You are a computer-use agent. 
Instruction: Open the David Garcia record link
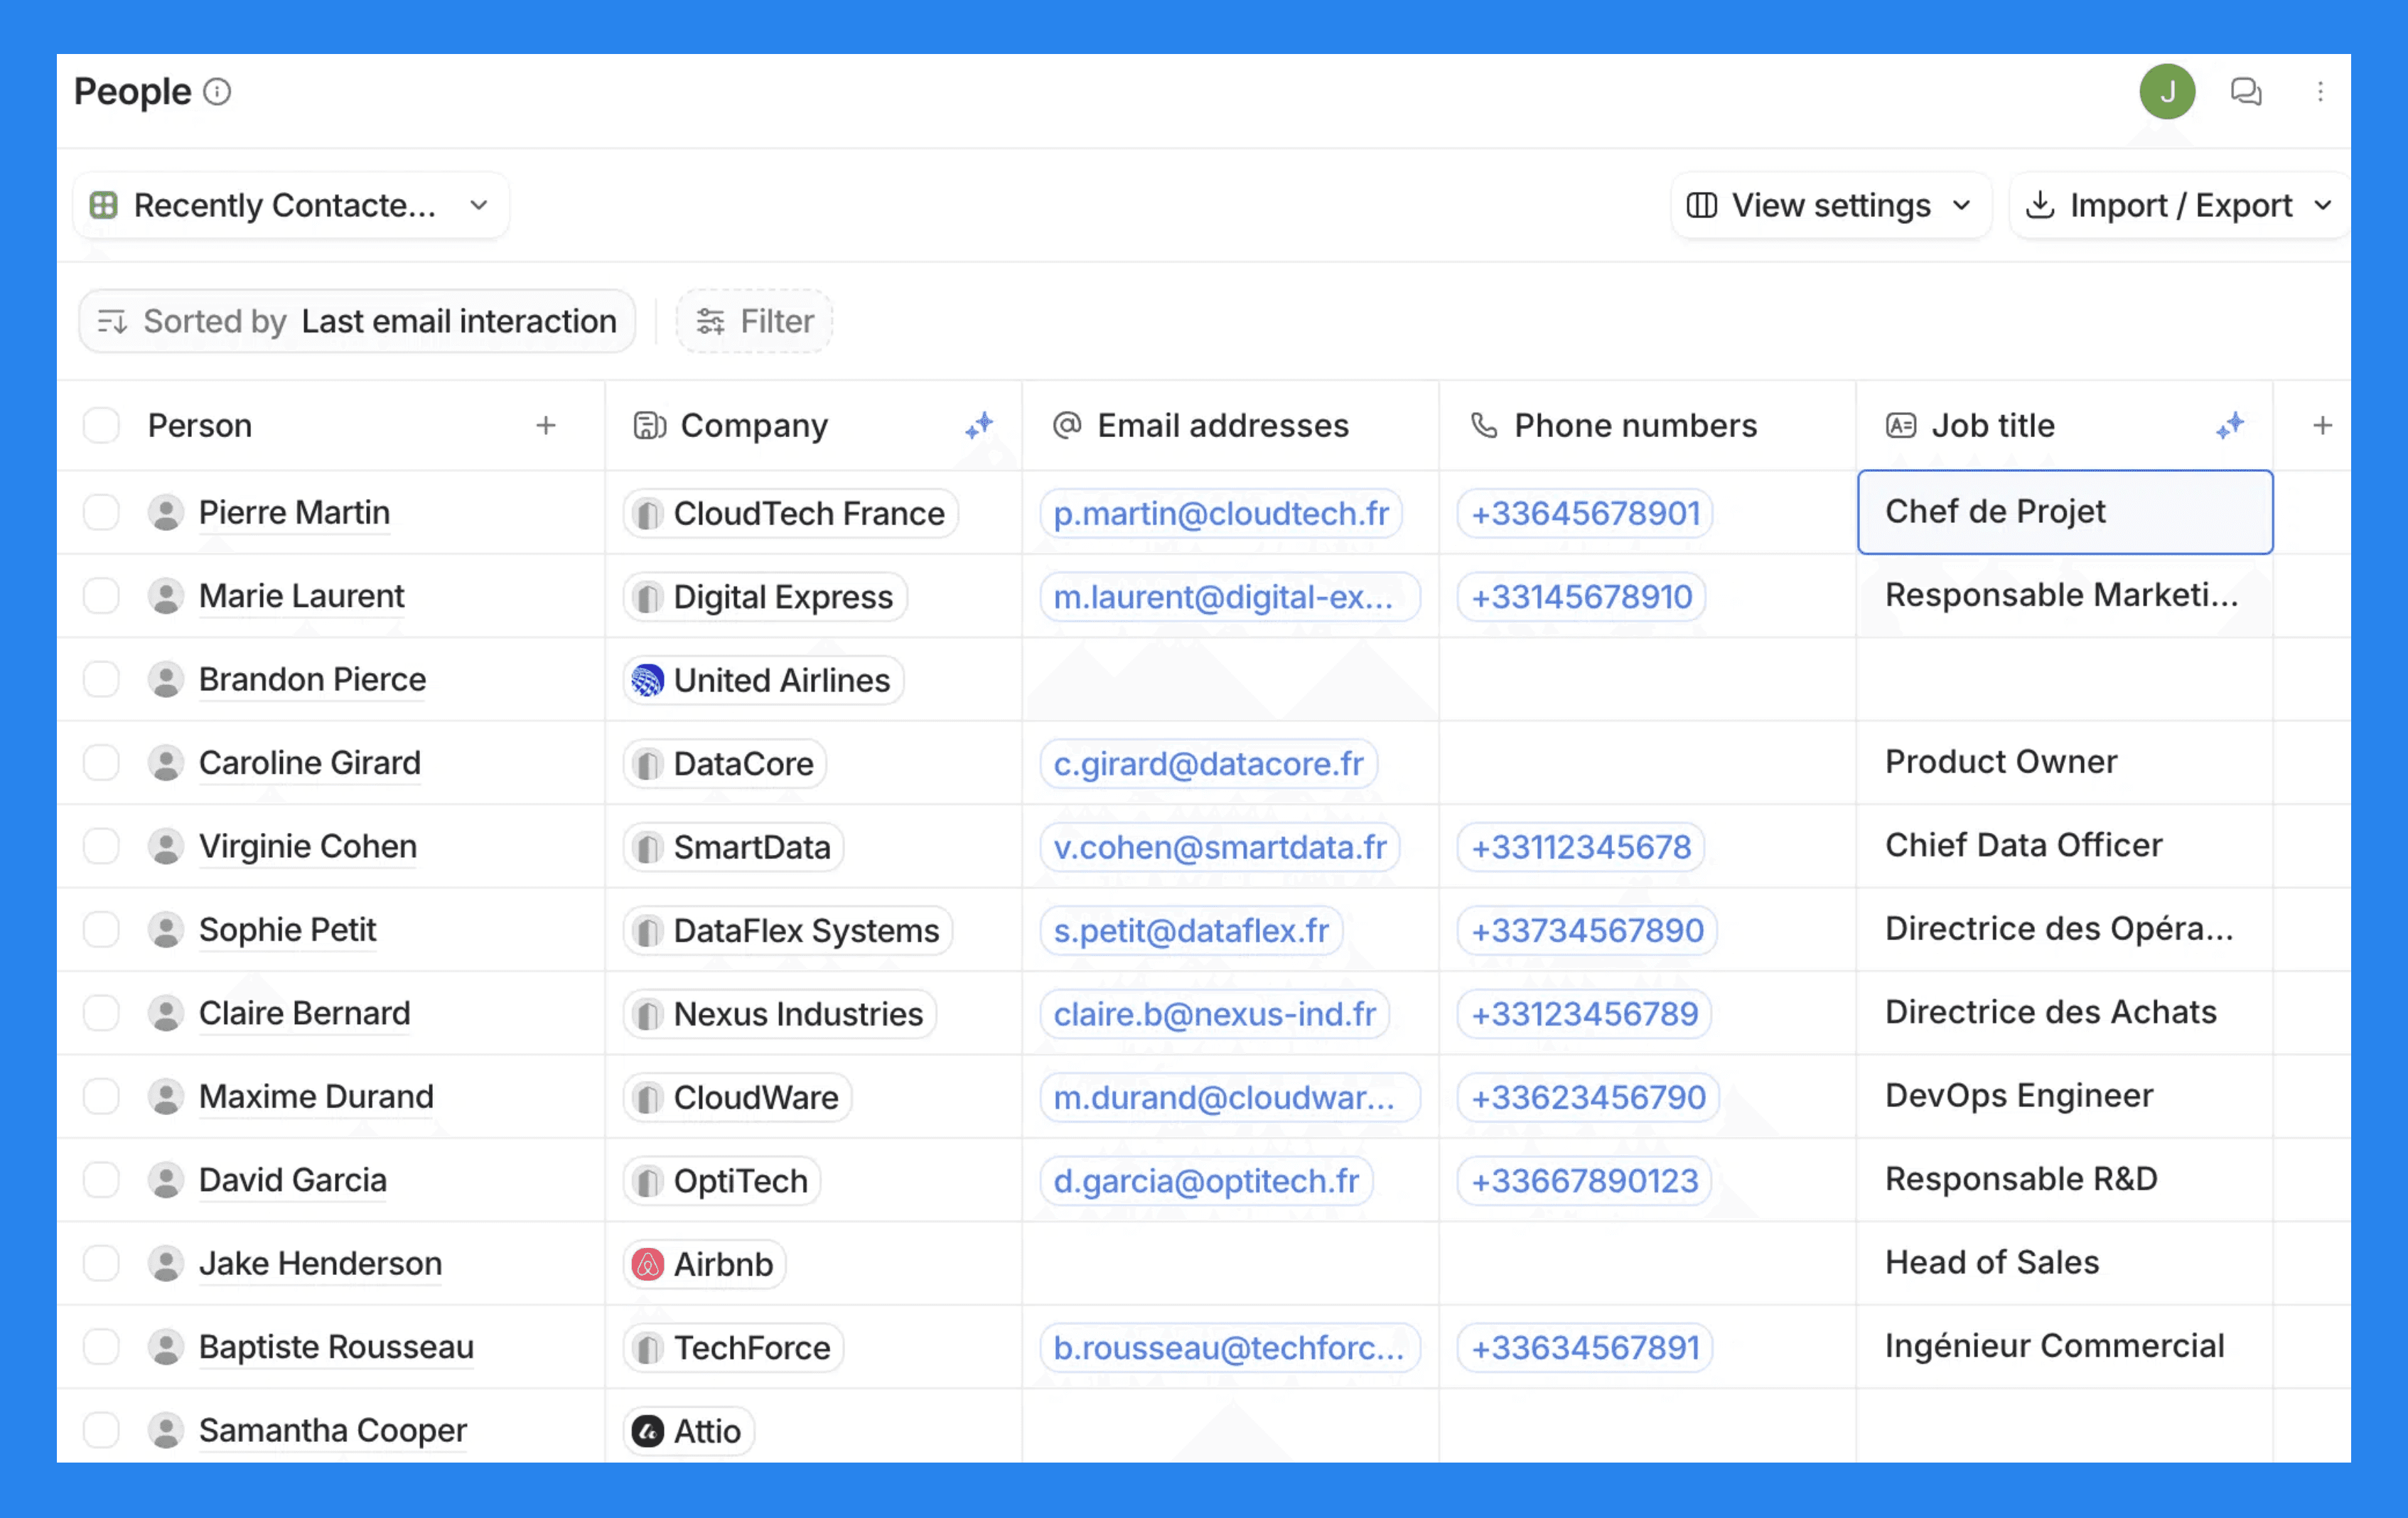pyautogui.click(x=292, y=1181)
